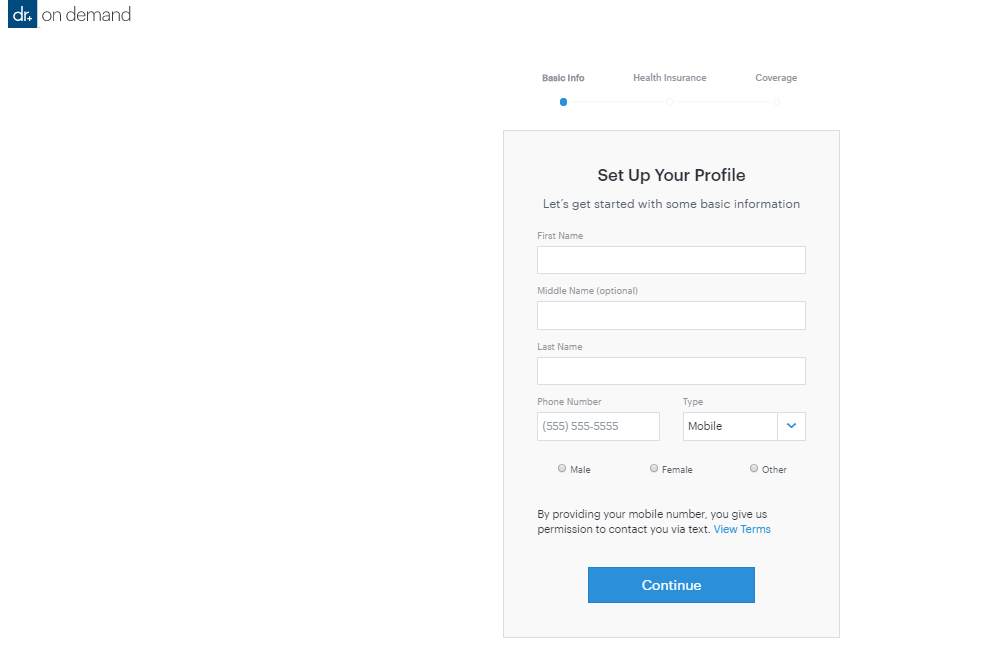
Task: Click the blue Basic Info step dot
Action: point(564,102)
